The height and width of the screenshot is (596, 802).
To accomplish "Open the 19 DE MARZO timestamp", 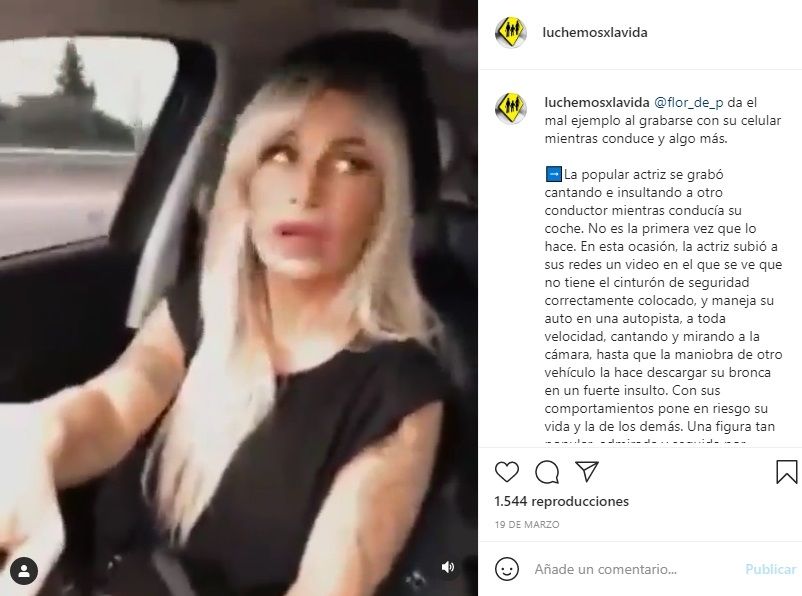I will point(527,524).
